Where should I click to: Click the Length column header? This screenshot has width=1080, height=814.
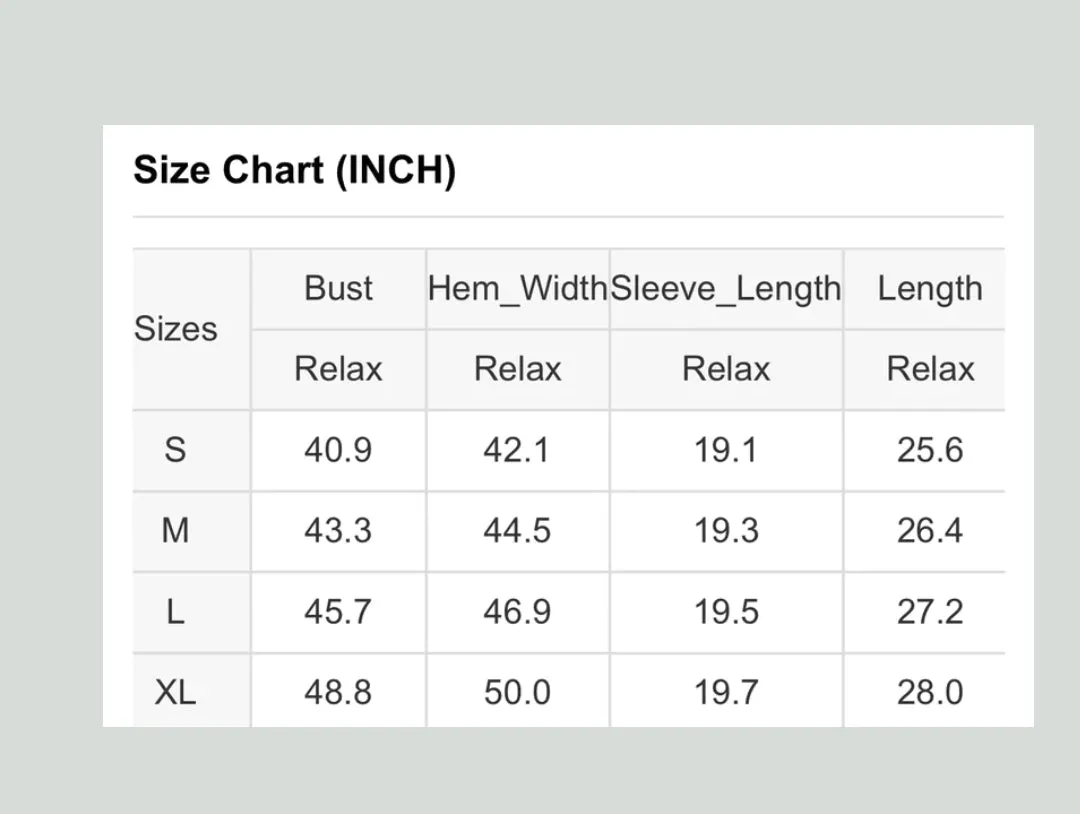(x=930, y=288)
